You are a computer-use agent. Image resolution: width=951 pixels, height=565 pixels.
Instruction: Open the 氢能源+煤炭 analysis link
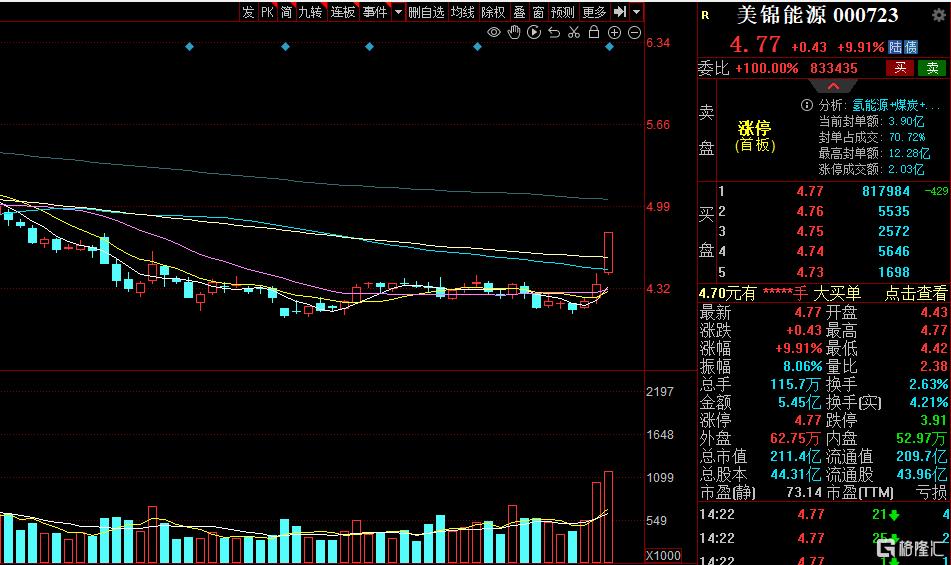click(896, 105)
